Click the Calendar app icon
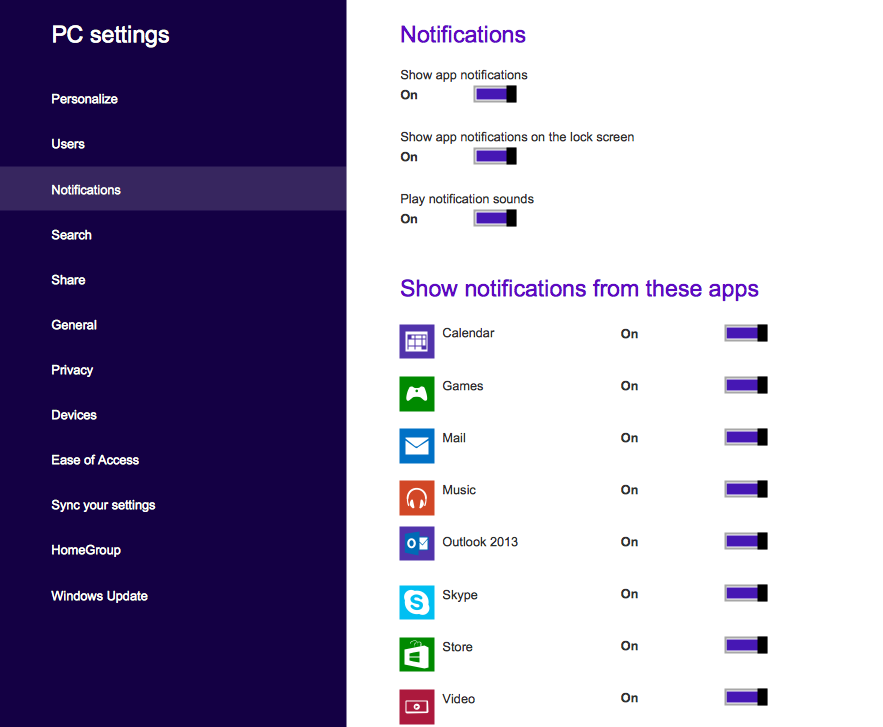Screen dimensions: 883x727 coord(417,341)
